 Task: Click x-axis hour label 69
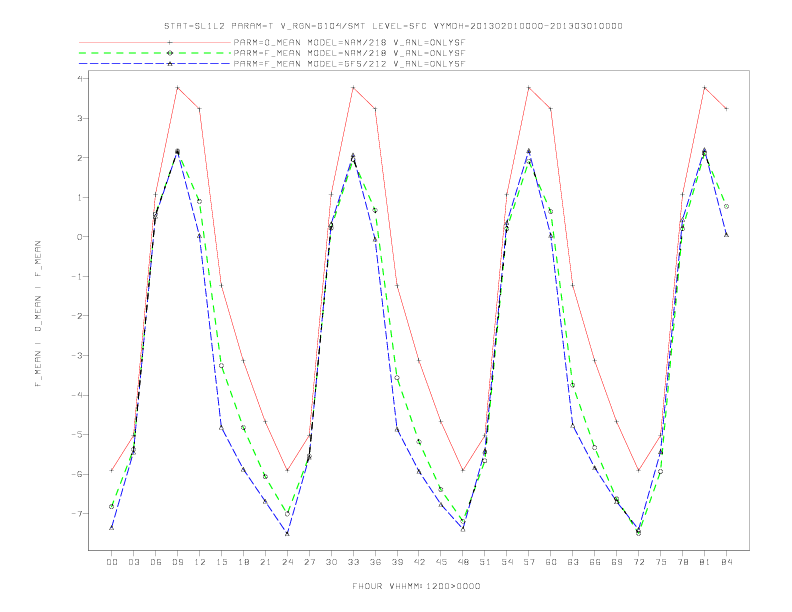pyautogui.click(x=617, y=562)
